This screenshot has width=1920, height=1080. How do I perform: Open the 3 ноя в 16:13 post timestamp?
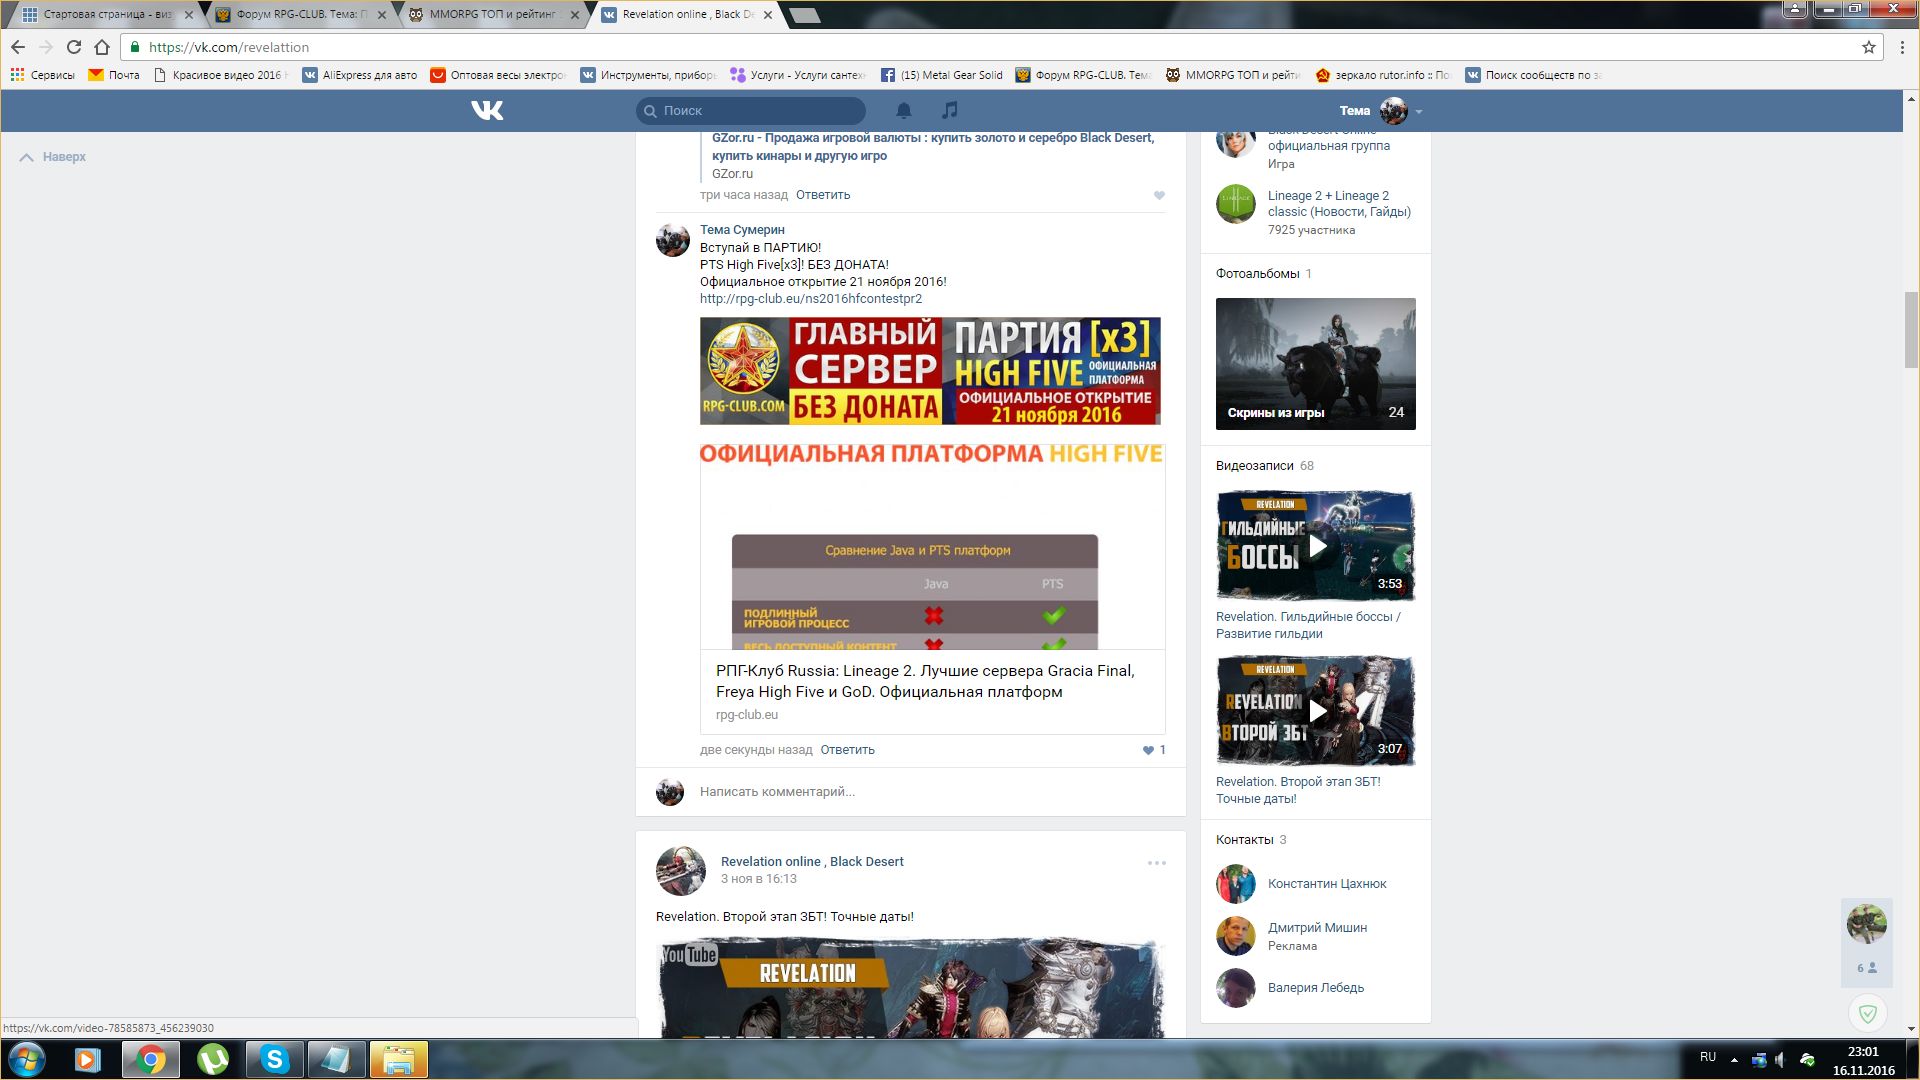coord(759,879)
